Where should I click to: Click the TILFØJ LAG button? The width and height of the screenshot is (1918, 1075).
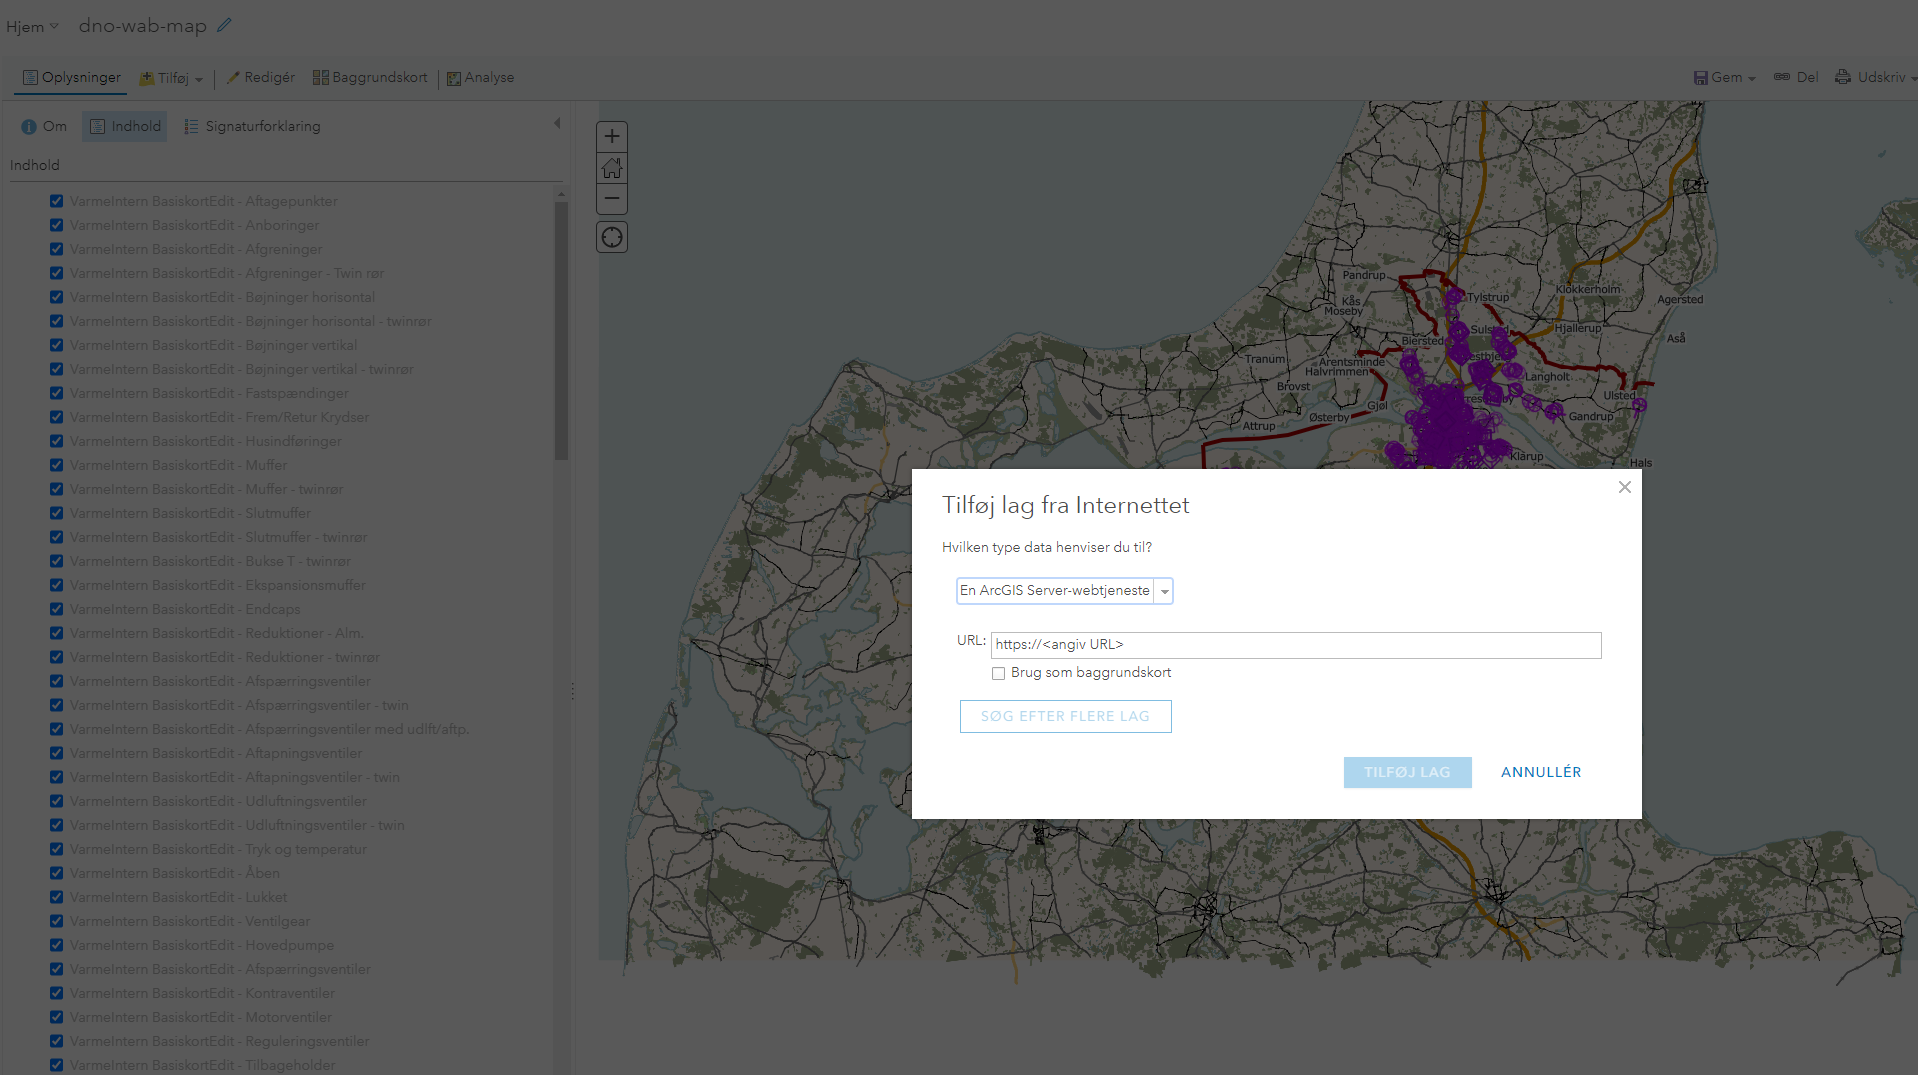tap(1406, 771)
